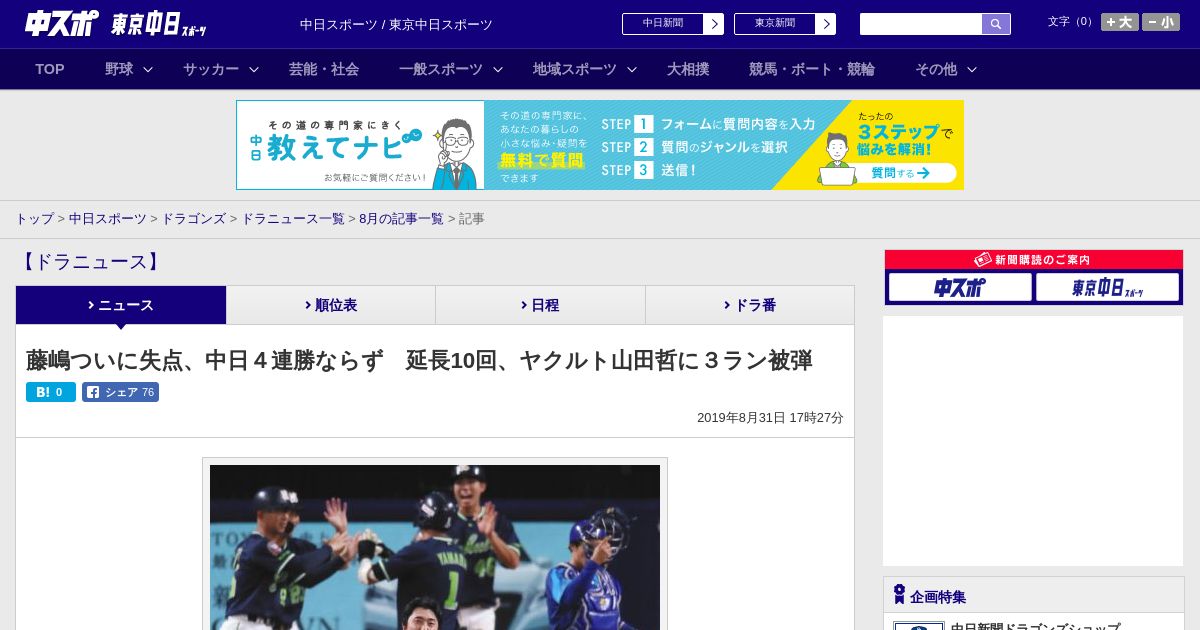Select the ニュース tab
Image resolution: width=1200 pixels, height=630 pixels.
(x=121, y=305)
